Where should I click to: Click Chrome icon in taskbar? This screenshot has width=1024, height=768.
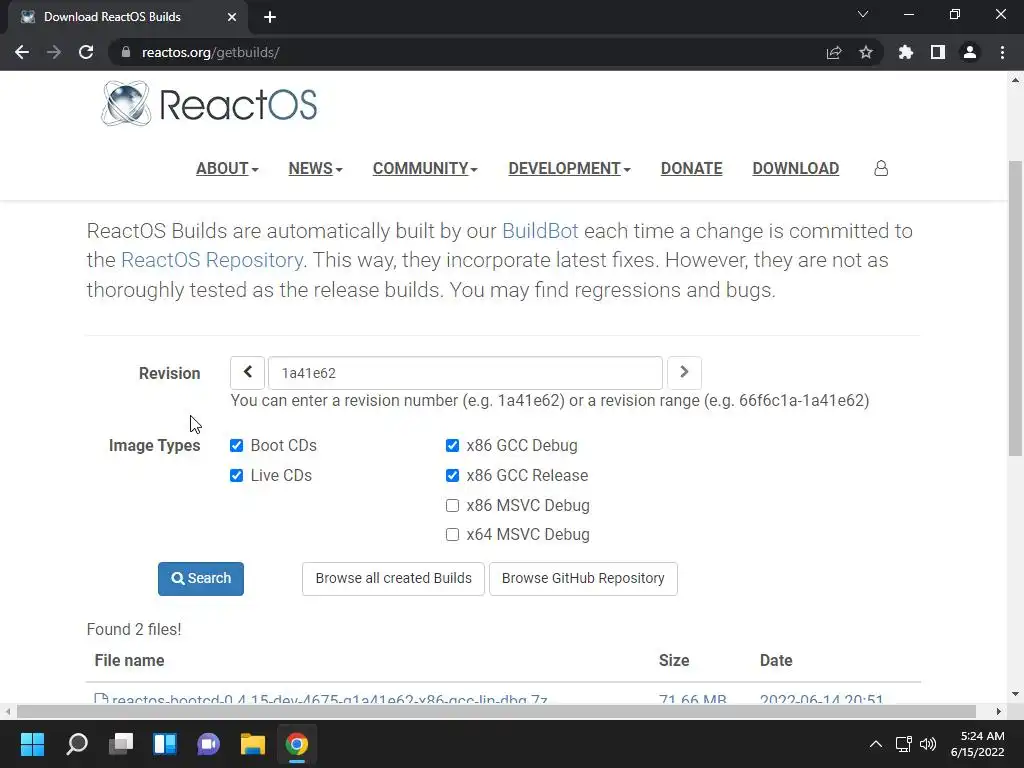296,744
